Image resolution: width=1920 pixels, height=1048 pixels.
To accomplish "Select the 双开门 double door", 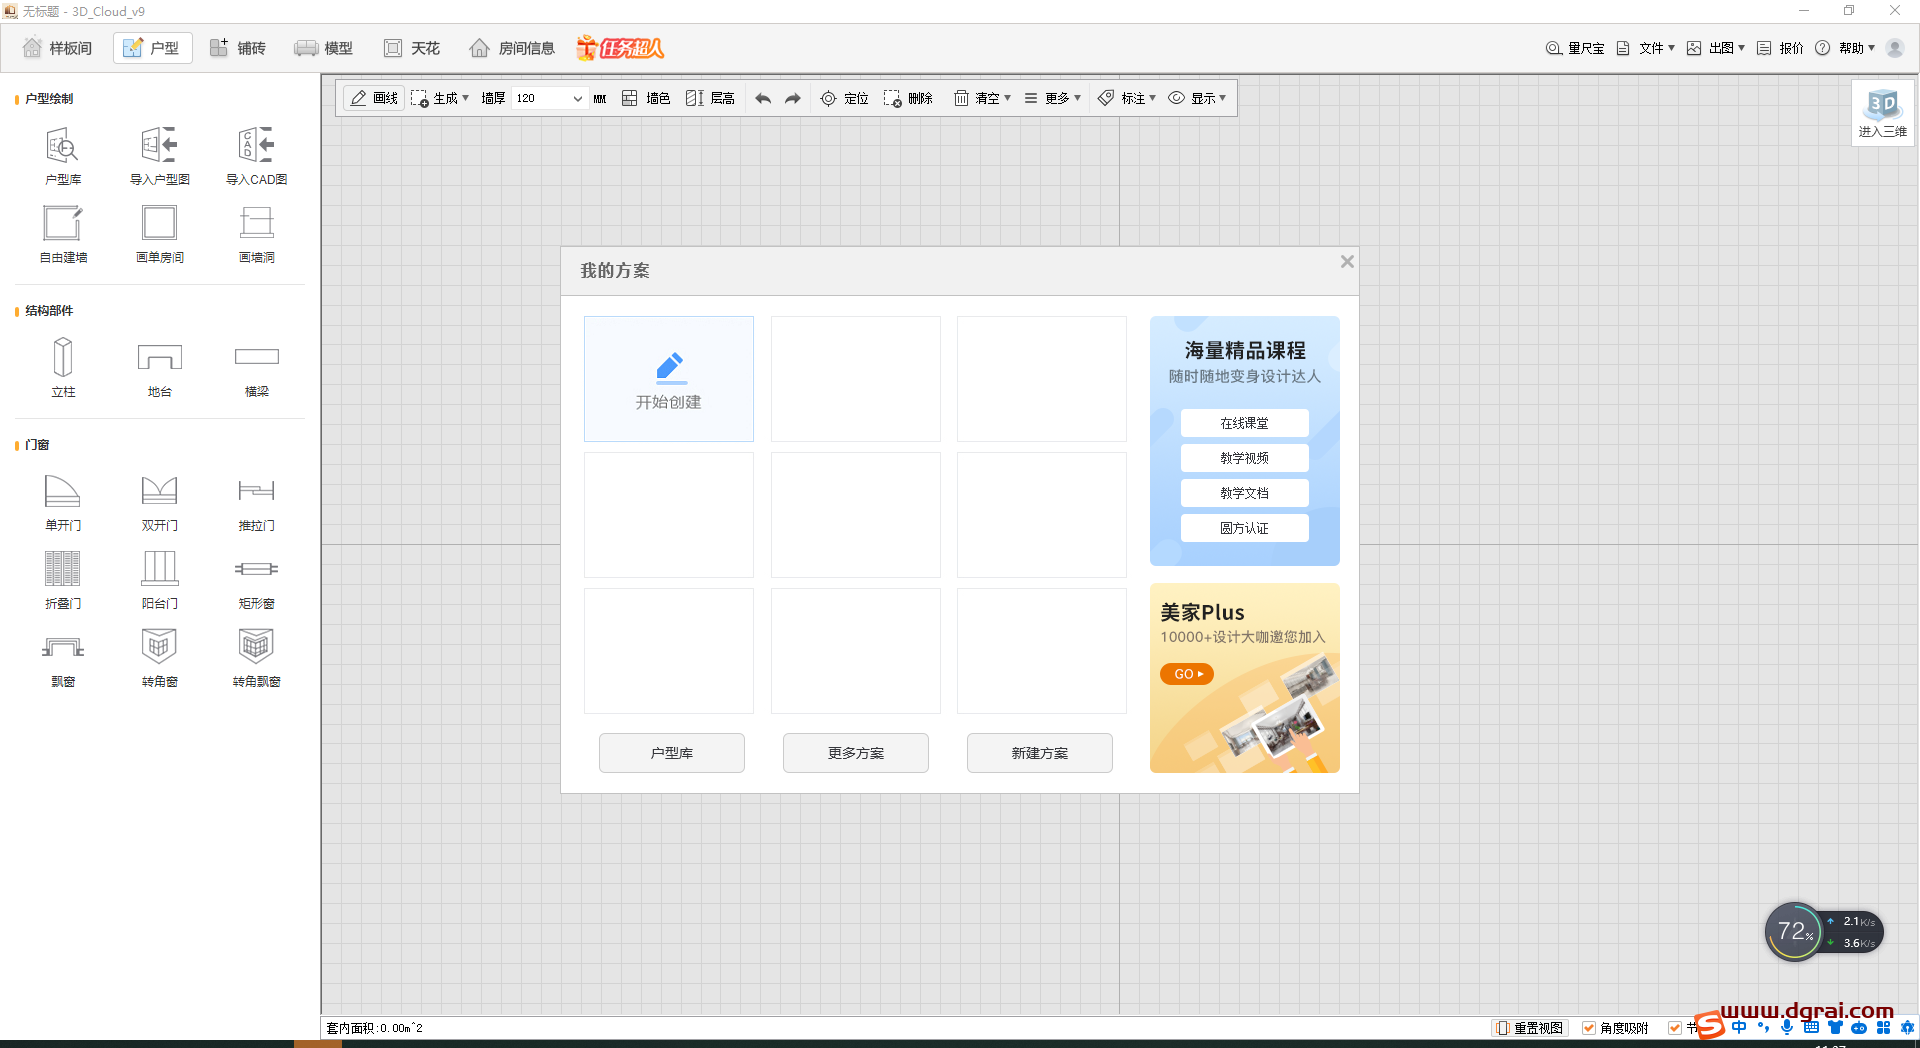I will click(160, 502).
